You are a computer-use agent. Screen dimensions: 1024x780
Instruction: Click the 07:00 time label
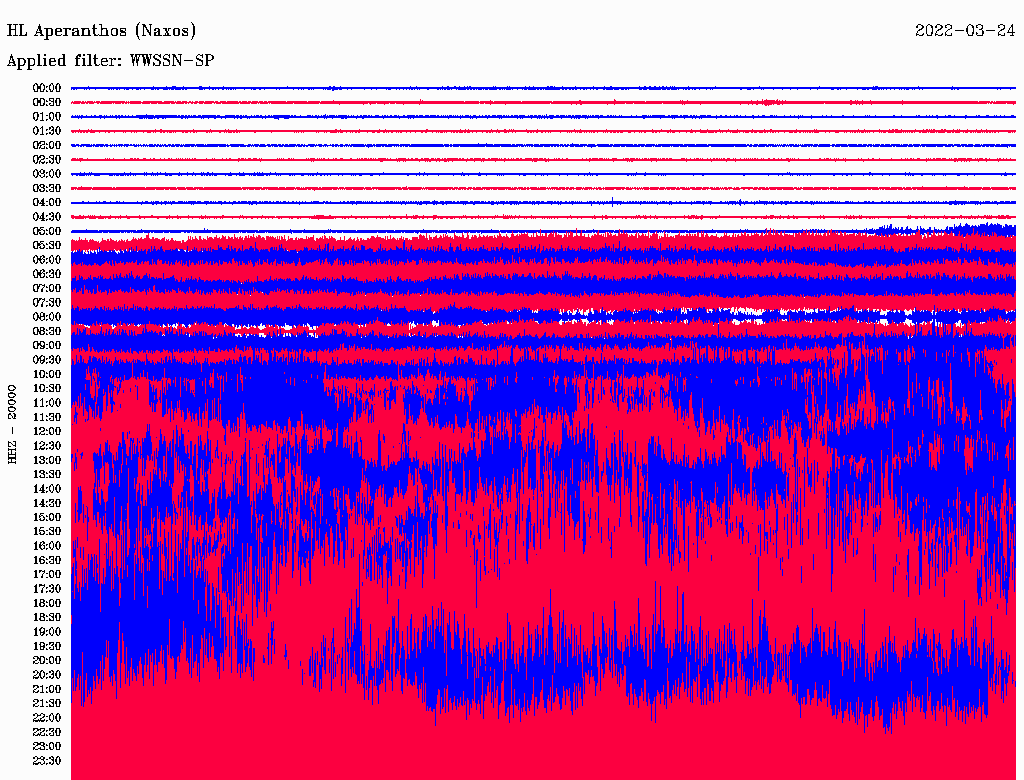point(47,288)
